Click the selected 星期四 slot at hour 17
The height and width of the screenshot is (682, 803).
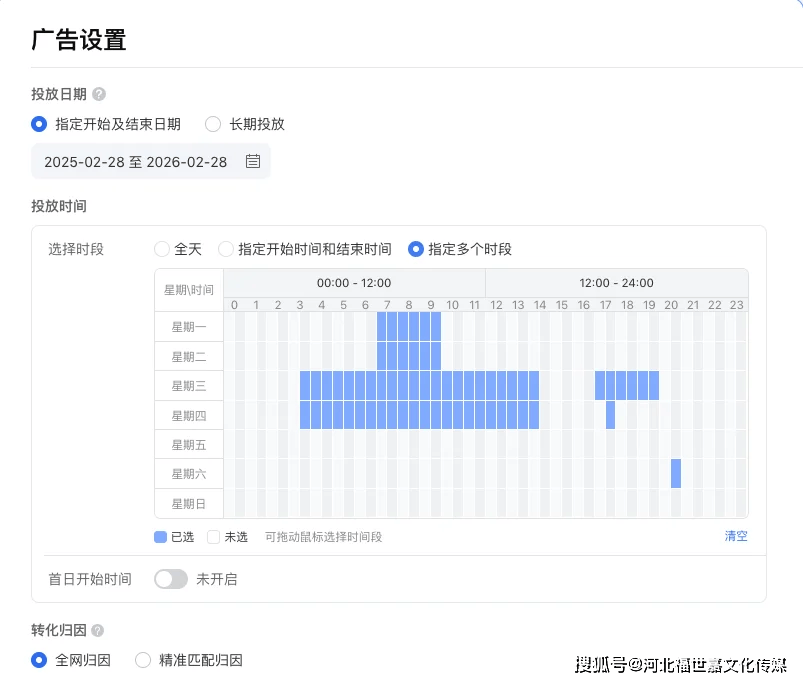pos(610,415)
